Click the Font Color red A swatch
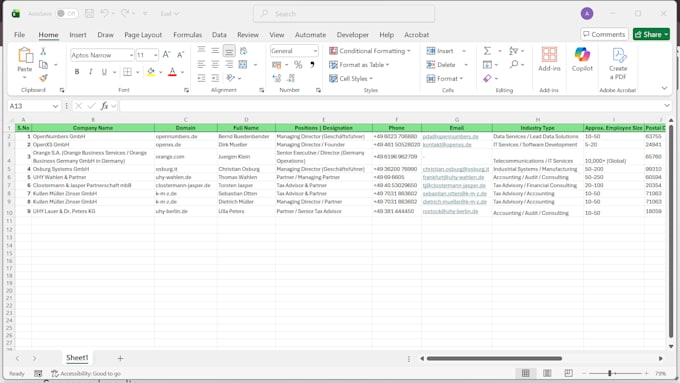Screen dimensions: 680x383 point(172,72)
